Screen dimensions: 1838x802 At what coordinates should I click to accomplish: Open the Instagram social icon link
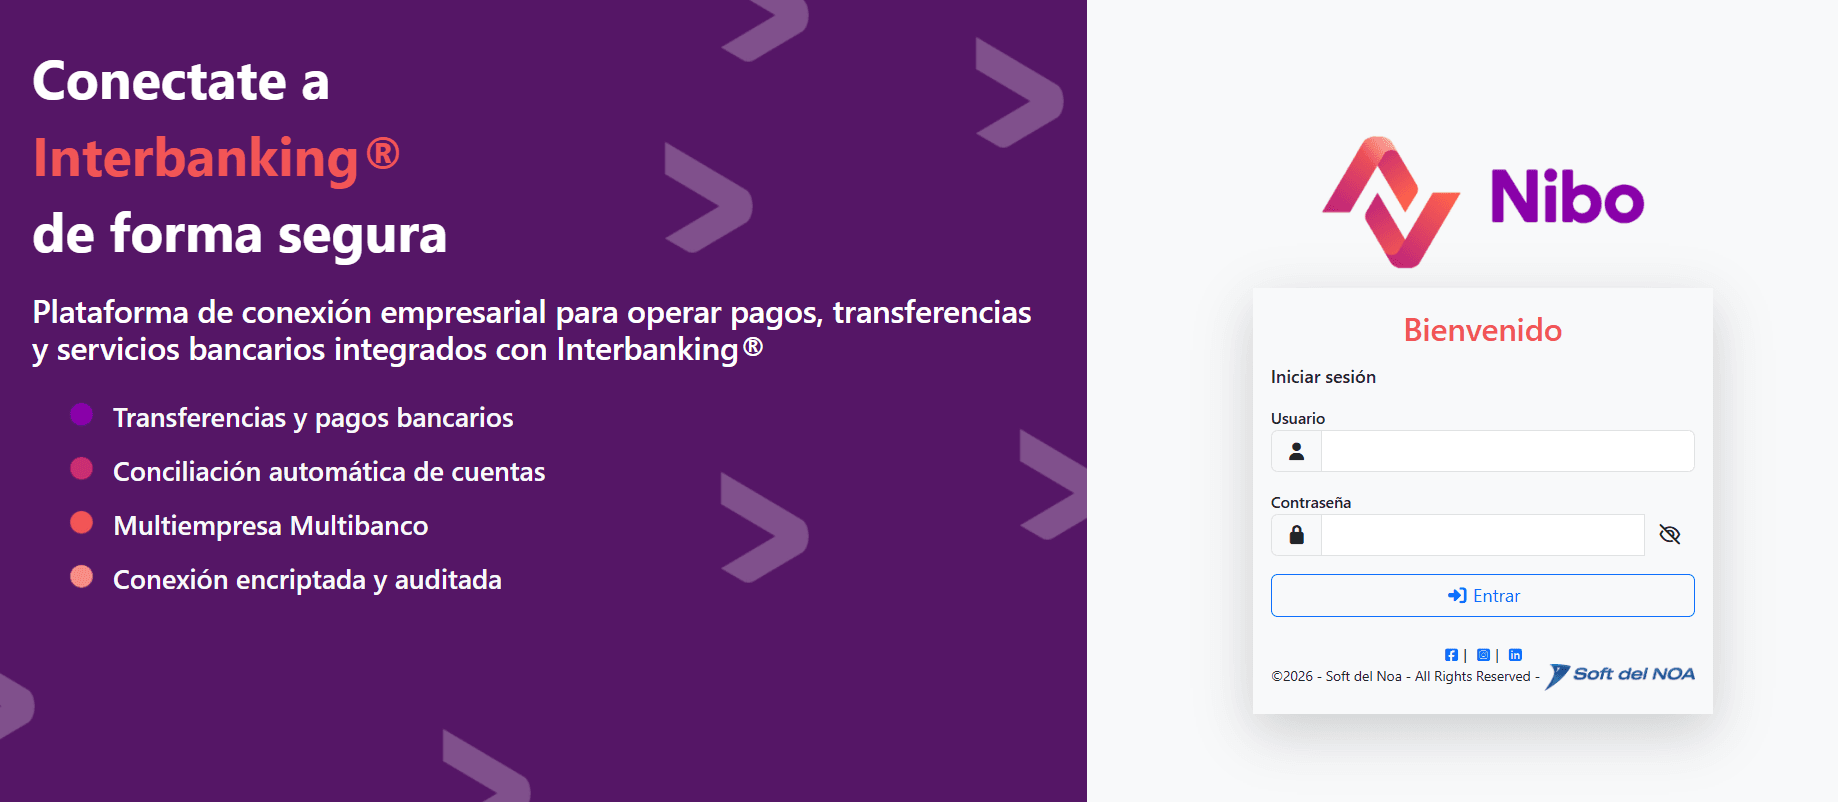(1483, 655)
